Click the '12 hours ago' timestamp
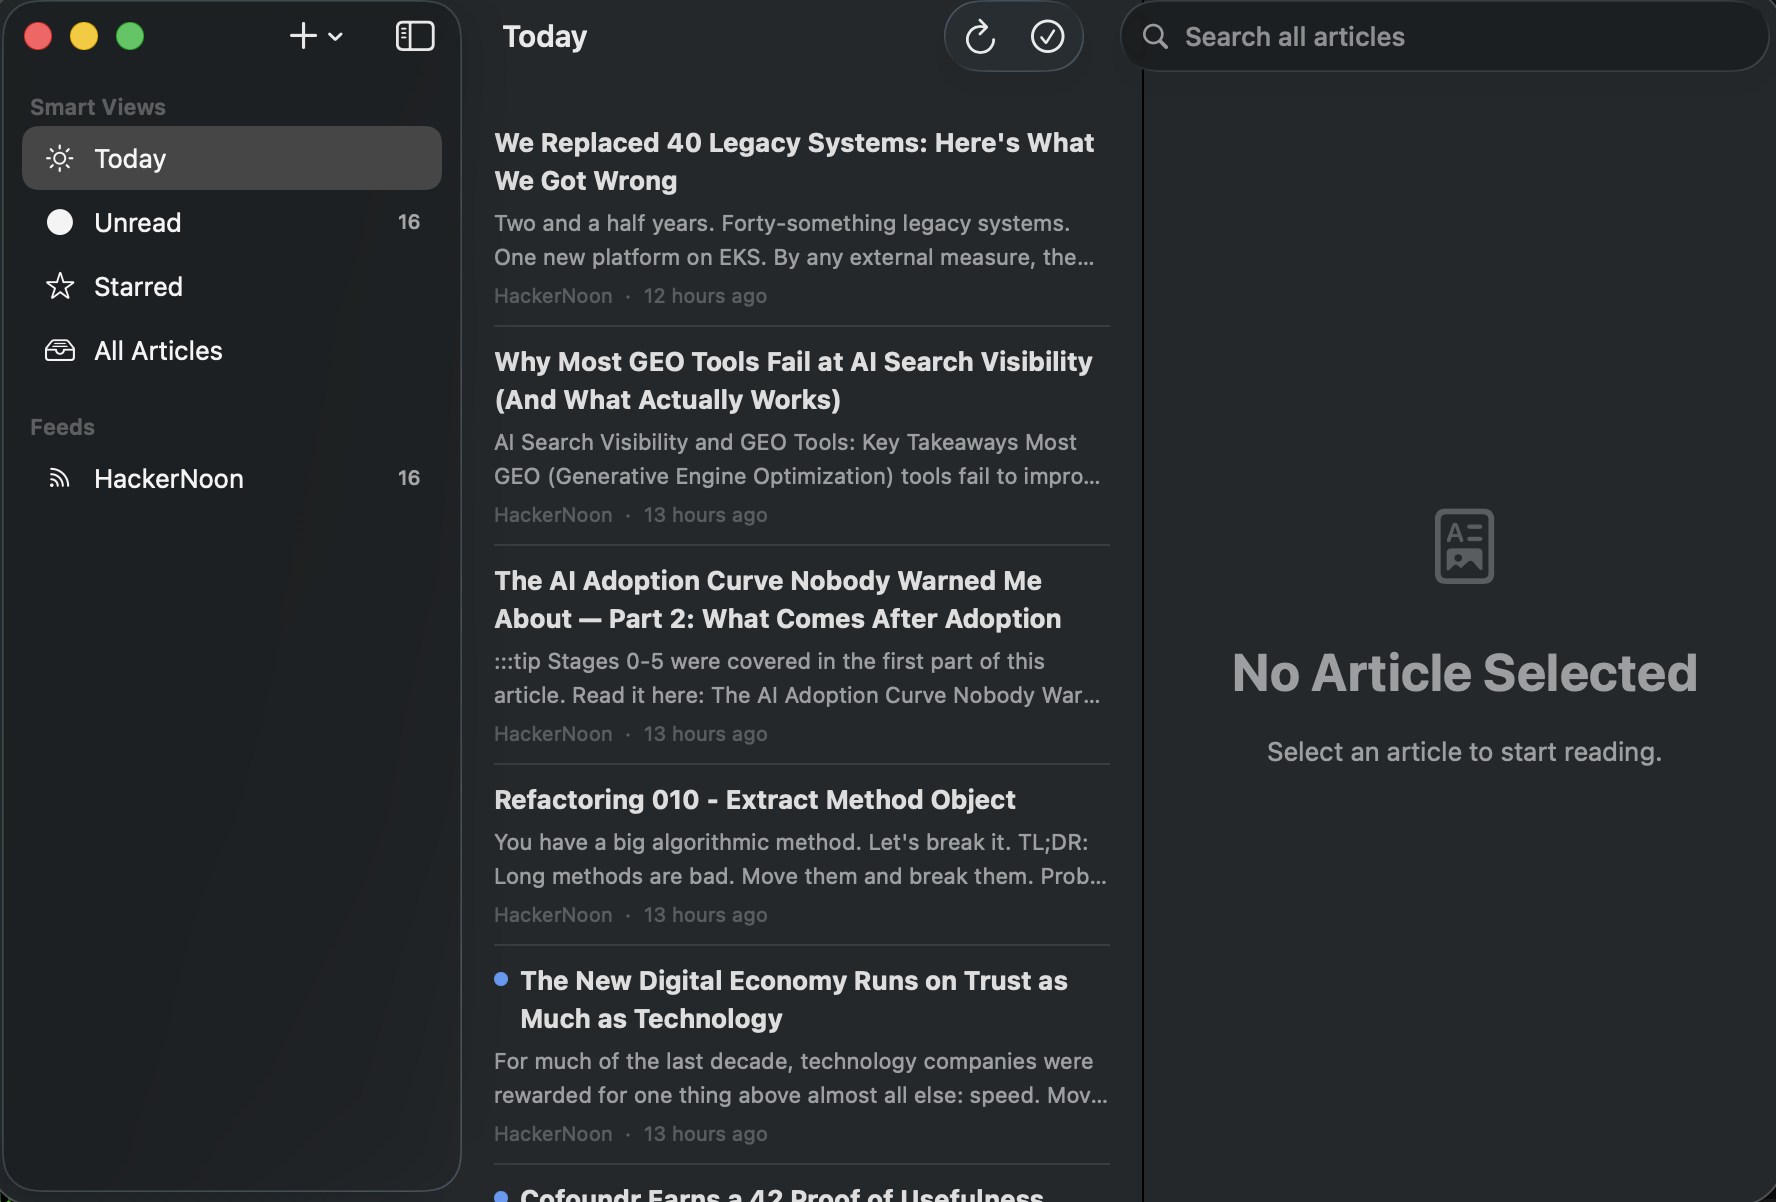1776x1202 pixels. point(705,296)
